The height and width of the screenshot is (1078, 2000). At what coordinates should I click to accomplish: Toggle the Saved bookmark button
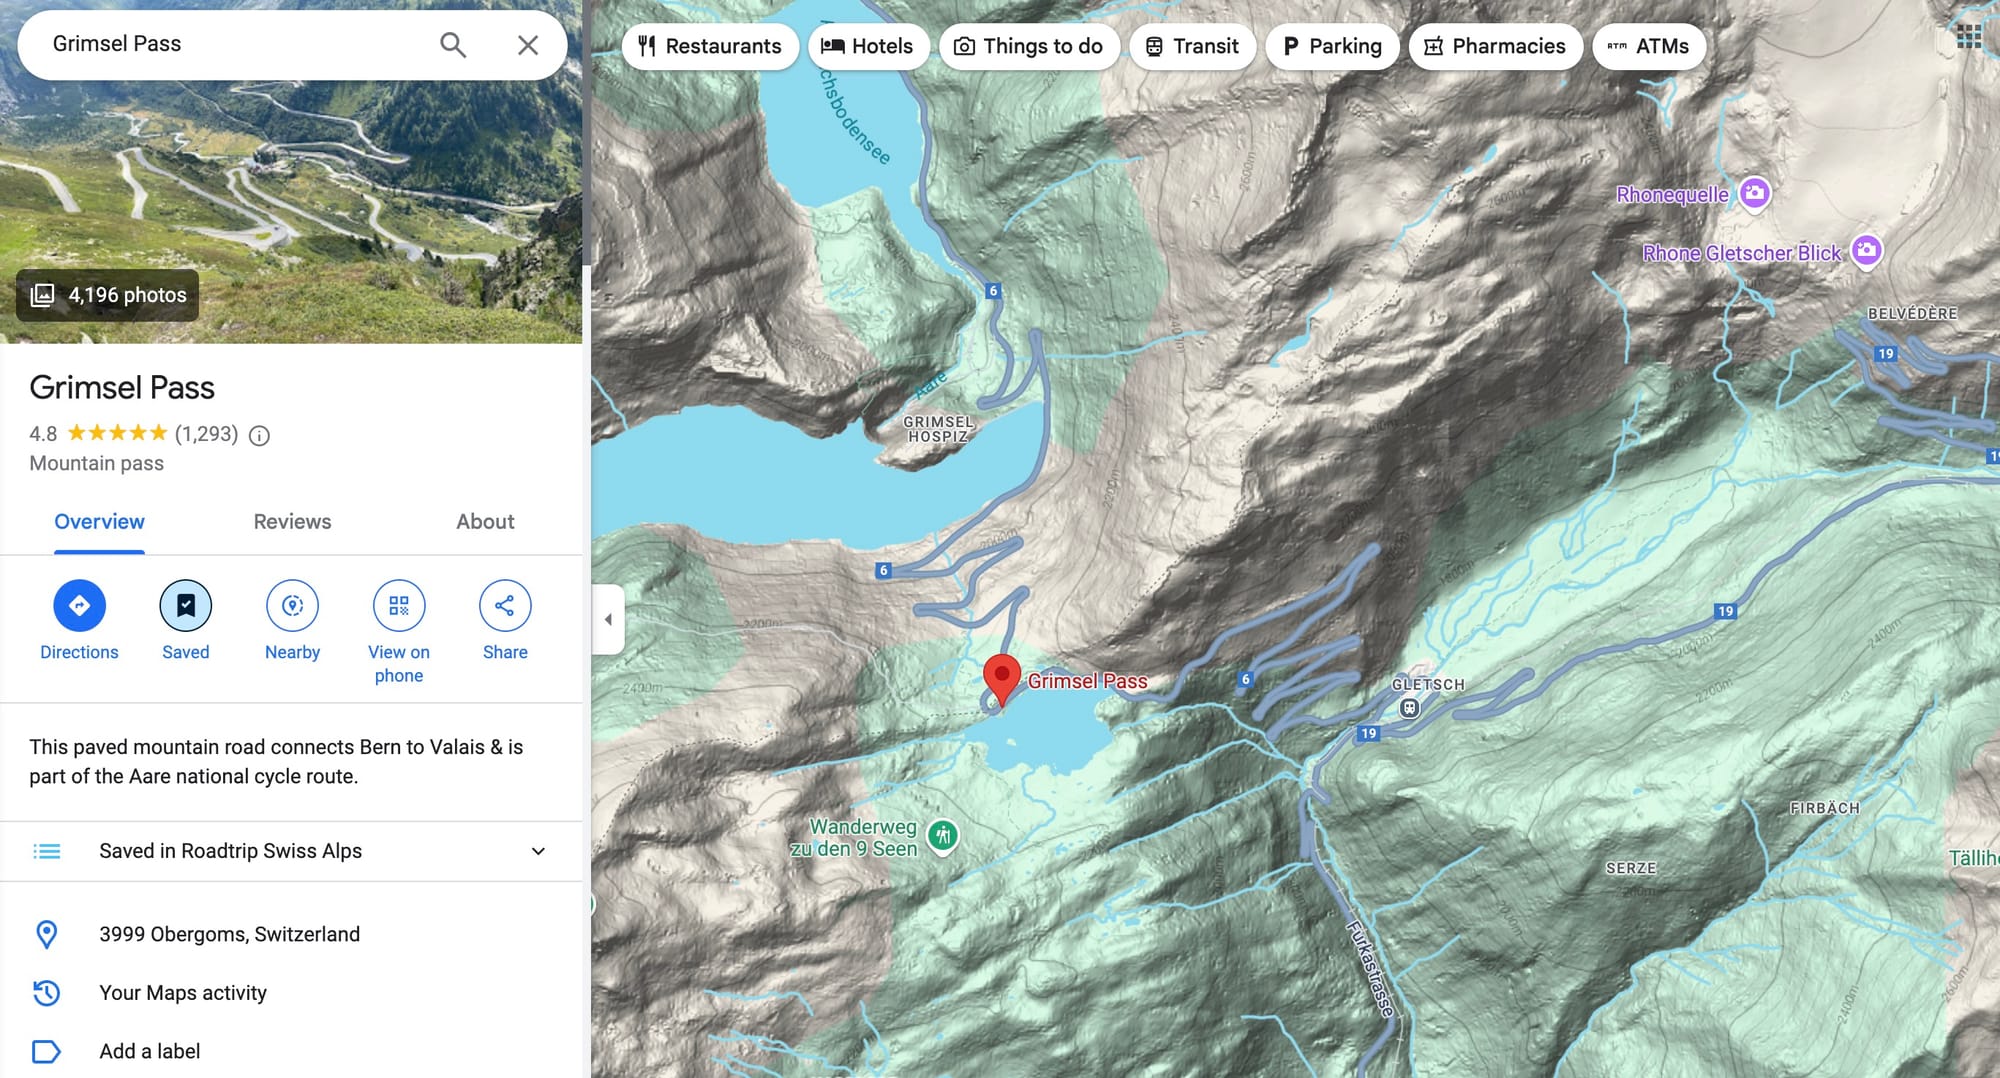186,606
